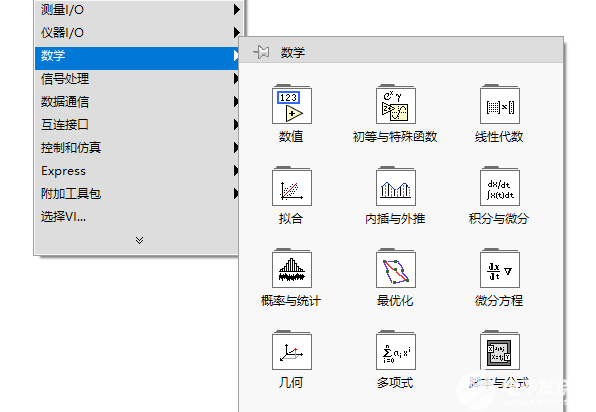This screenshot has height=412, width=596.
Task: Open the 几何 geometry palette icon
Action: (x=292, y=350)
